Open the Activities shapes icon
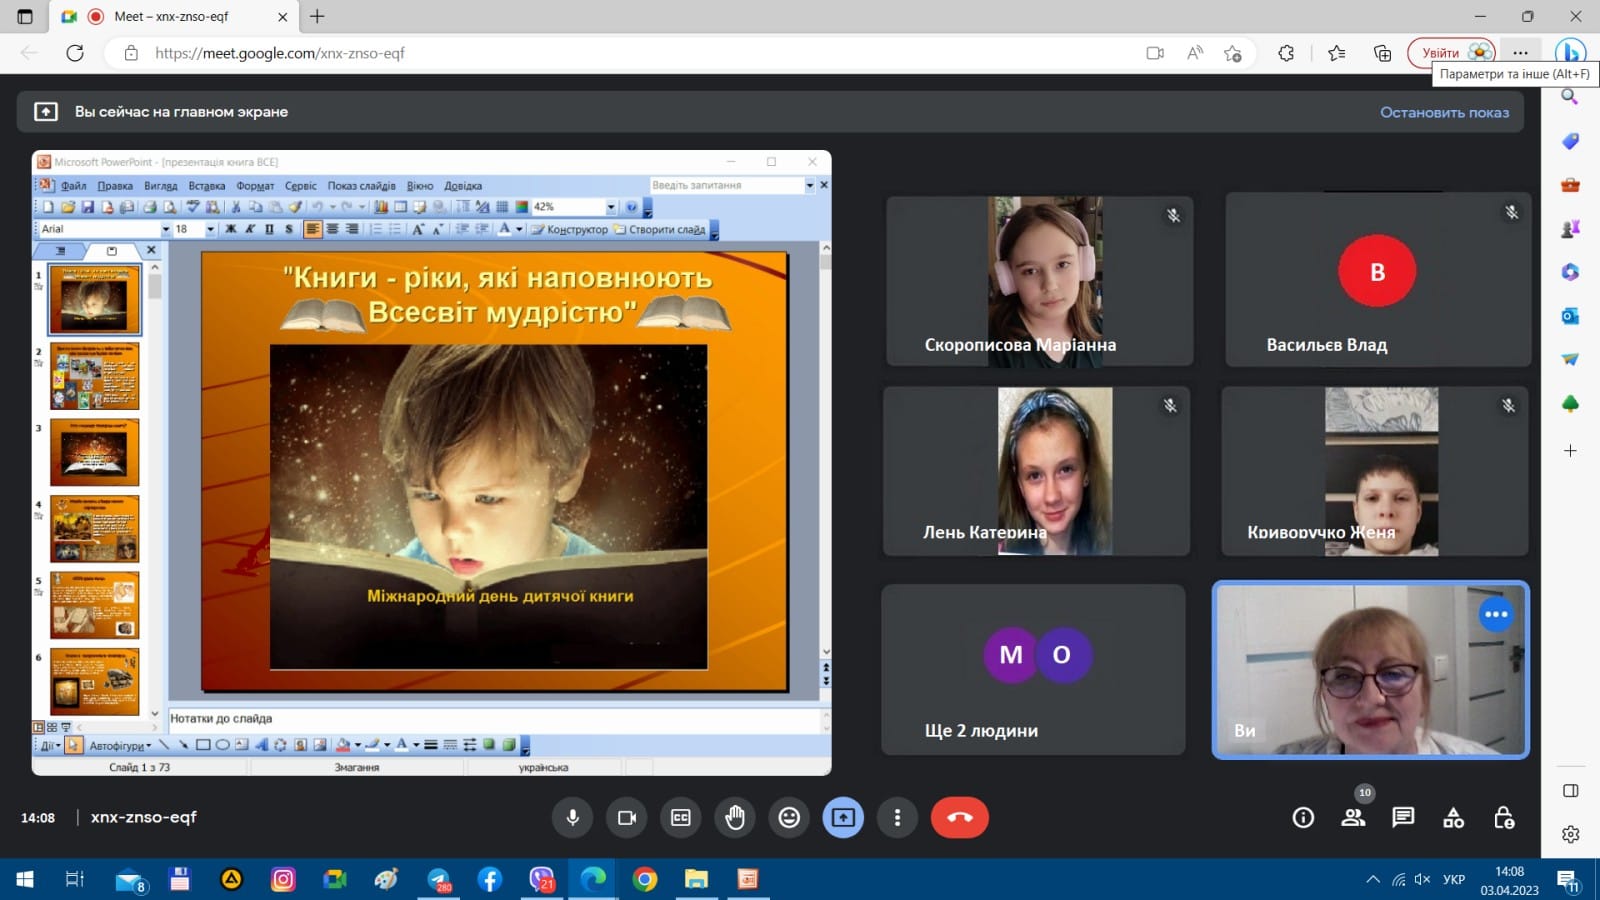The height and width of the screenshot is (900, 1600). pyautogui.click(x=1453, y=818)
